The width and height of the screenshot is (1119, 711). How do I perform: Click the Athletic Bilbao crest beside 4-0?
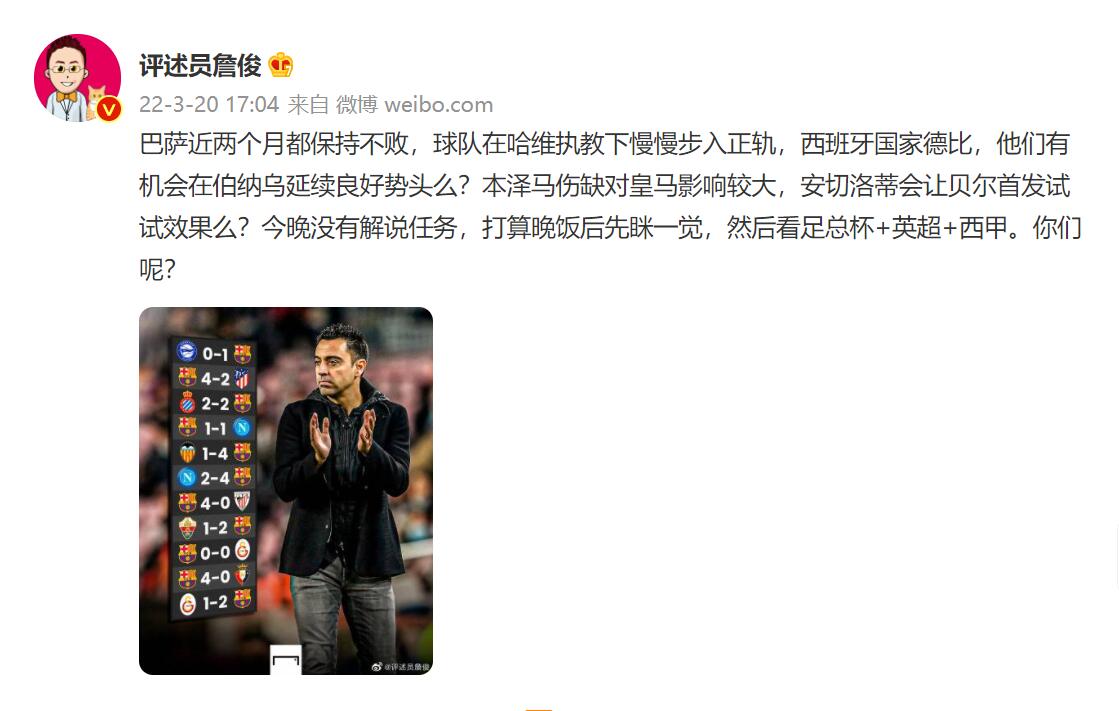click(x=242, y=502)
